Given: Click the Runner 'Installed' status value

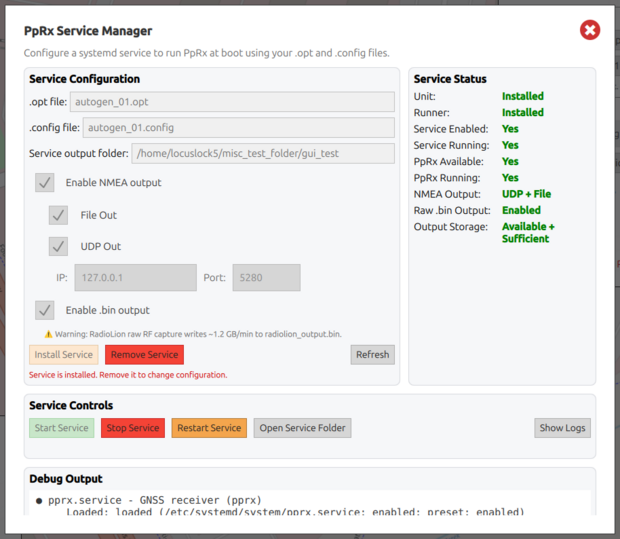Looking at the screenshot, I should [x=523, y=112].
